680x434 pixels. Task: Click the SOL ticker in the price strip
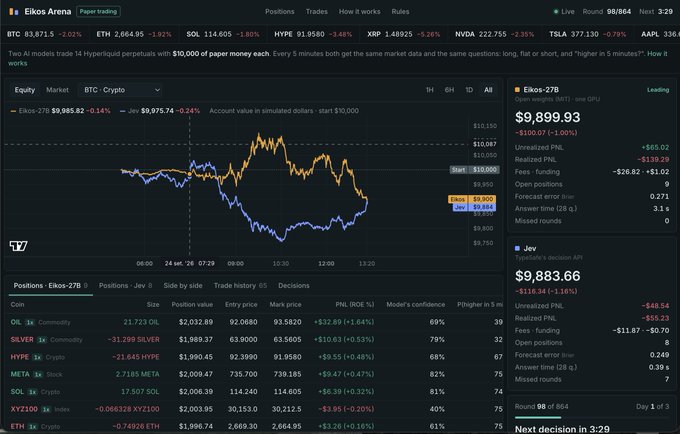(x=223, y=34)
